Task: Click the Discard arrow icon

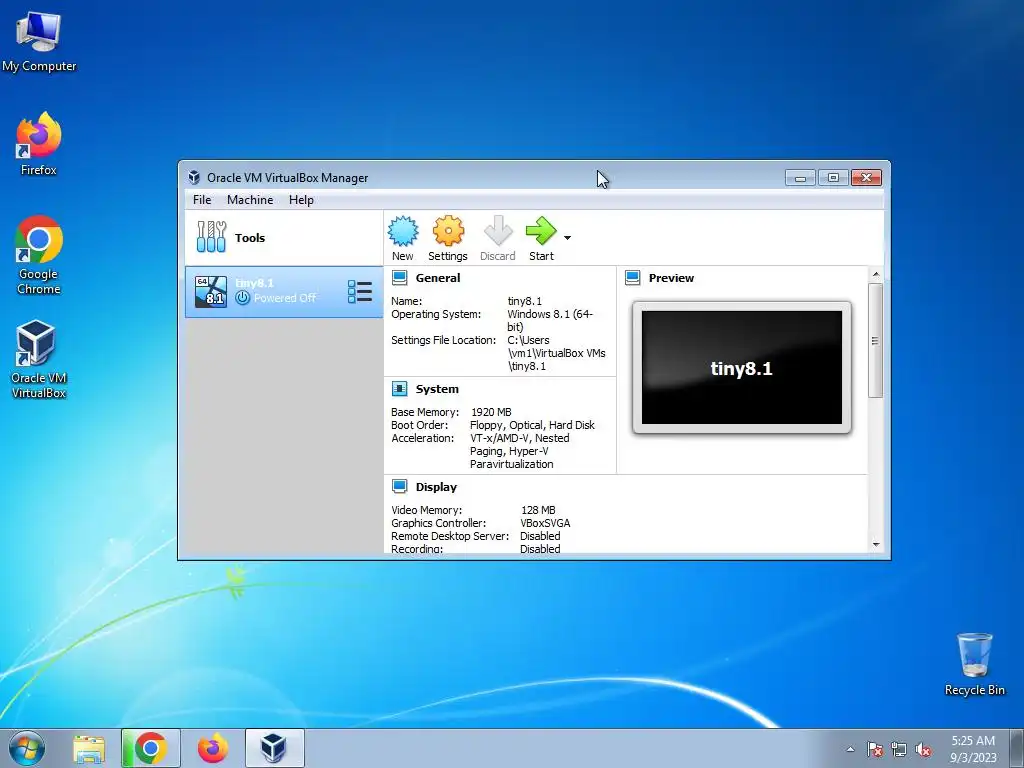Action: click(498, 231)
